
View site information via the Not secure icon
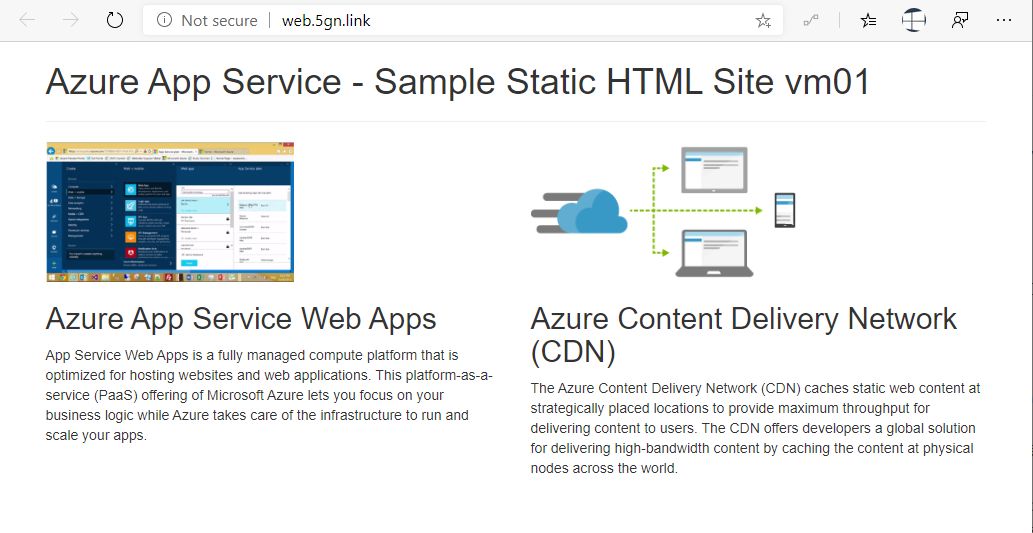[x=164, y=20]
